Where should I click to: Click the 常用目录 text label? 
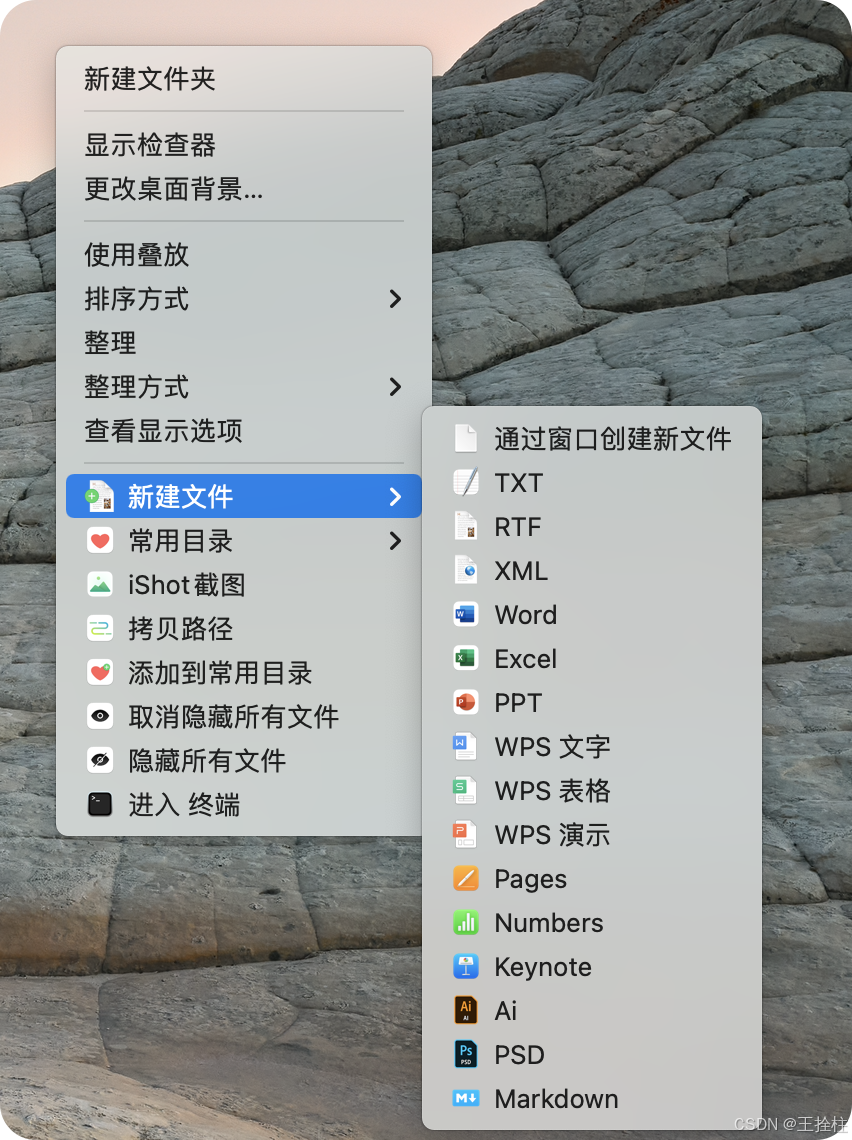tap(180, 540)
